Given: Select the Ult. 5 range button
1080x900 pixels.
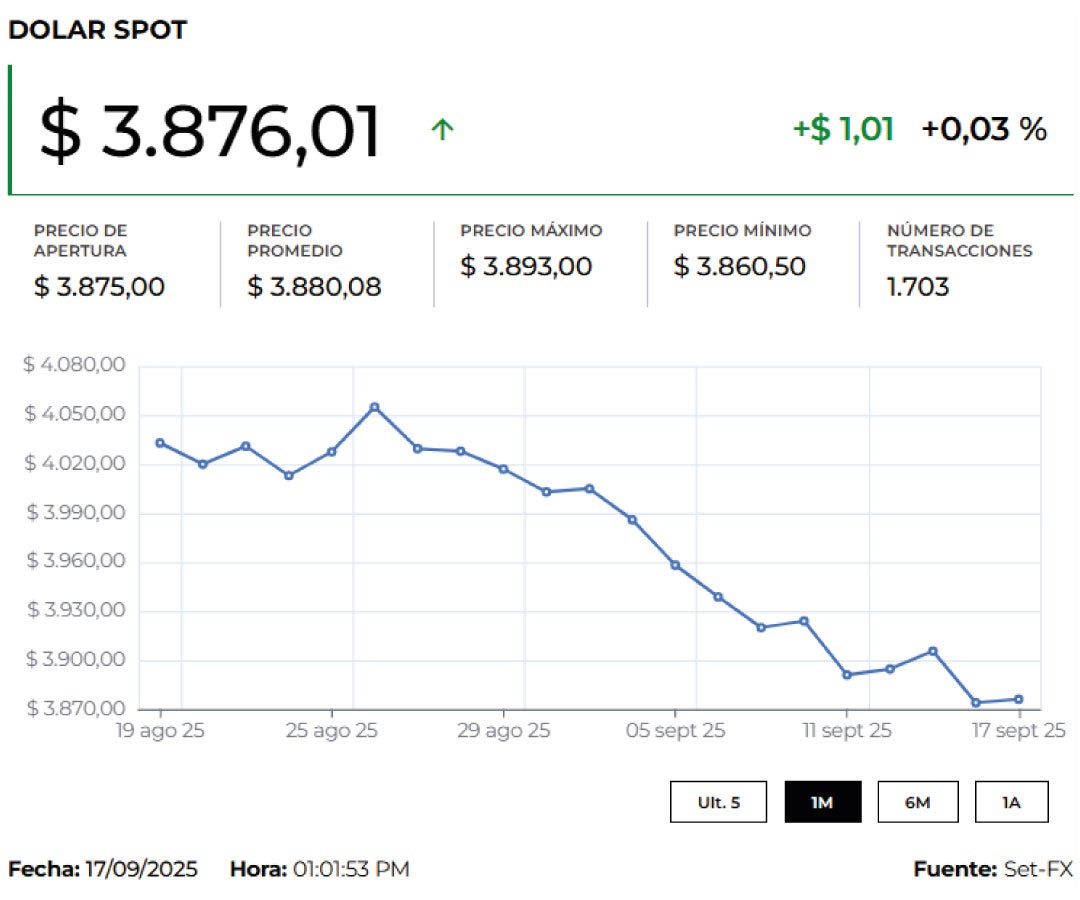Looking at the screenshot, I should (718, 802).
